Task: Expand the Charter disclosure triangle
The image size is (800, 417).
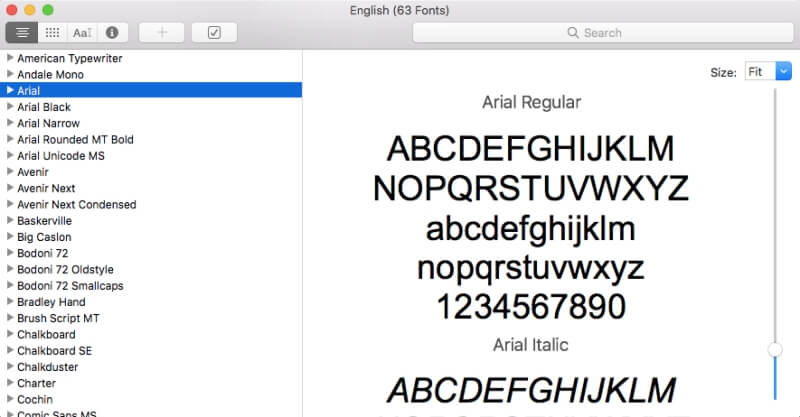Action: 10,383
